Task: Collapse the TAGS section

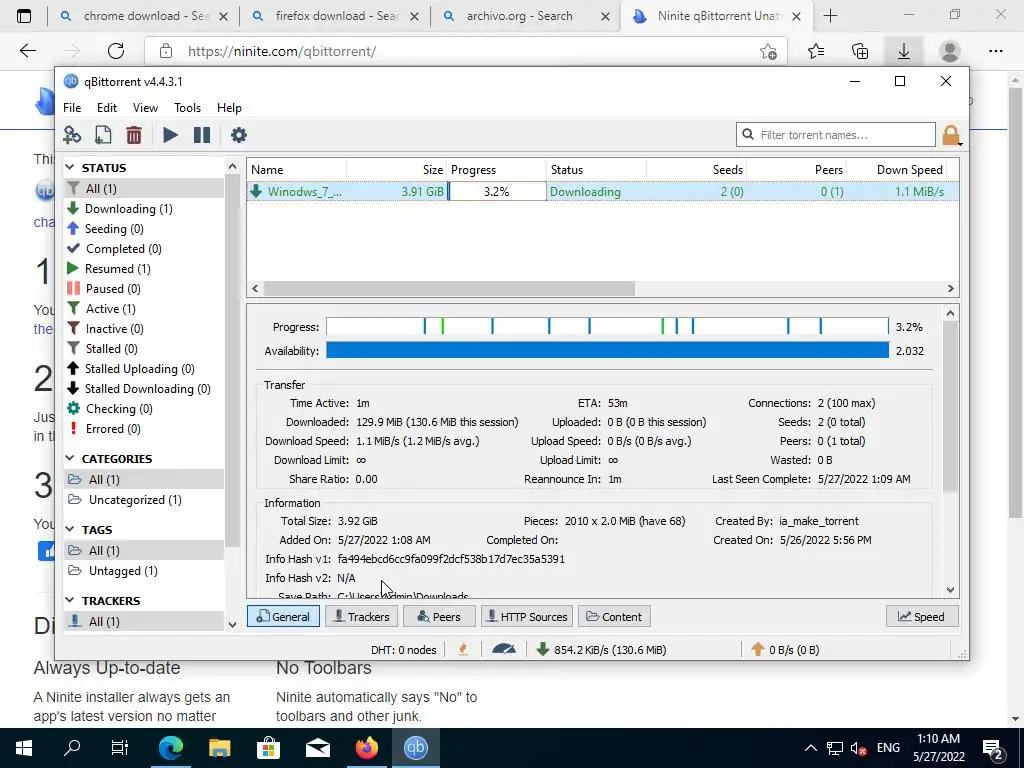Action: pos(70,530)
